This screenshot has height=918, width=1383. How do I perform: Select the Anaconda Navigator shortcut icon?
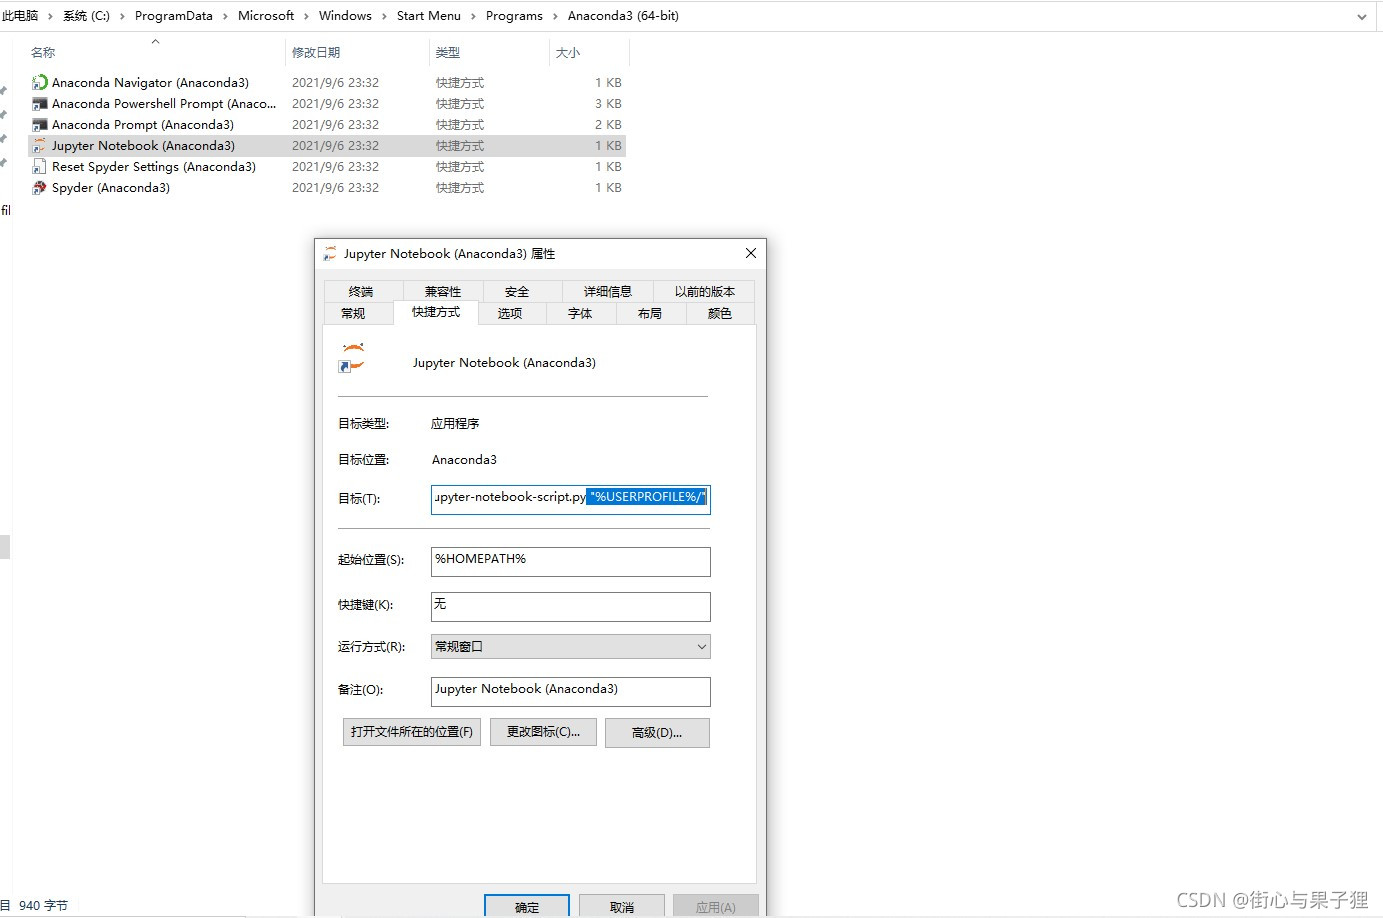click(39, 83)
